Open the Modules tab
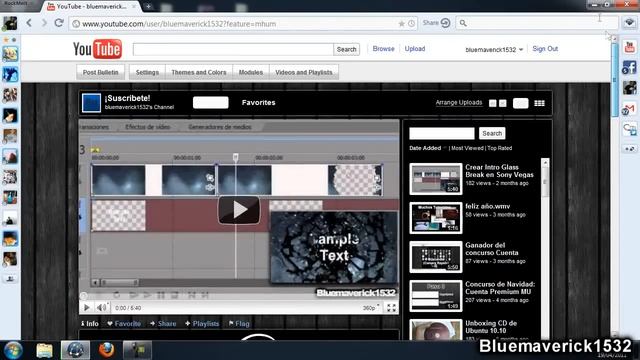The width and height of the screenshot is (640, 360). pyautogui.click(x=251, y=72)
